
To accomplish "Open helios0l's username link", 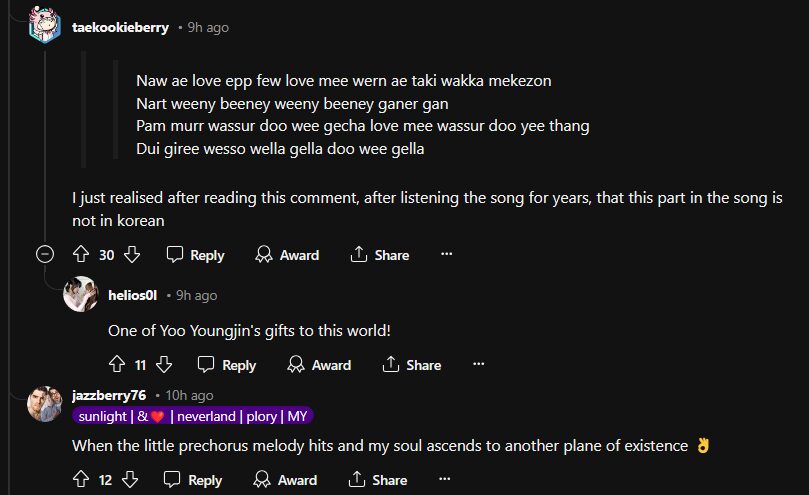I will pos(138,295).
